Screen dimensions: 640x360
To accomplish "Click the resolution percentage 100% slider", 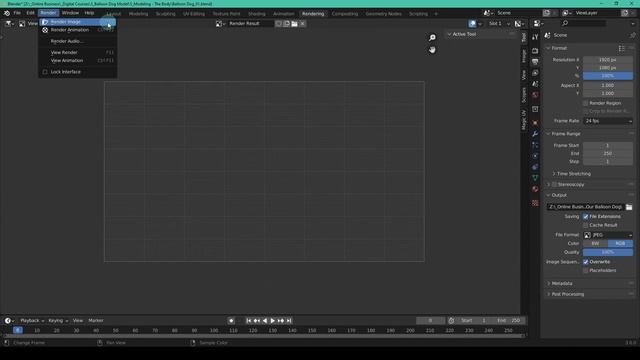I will coord(608,76).
